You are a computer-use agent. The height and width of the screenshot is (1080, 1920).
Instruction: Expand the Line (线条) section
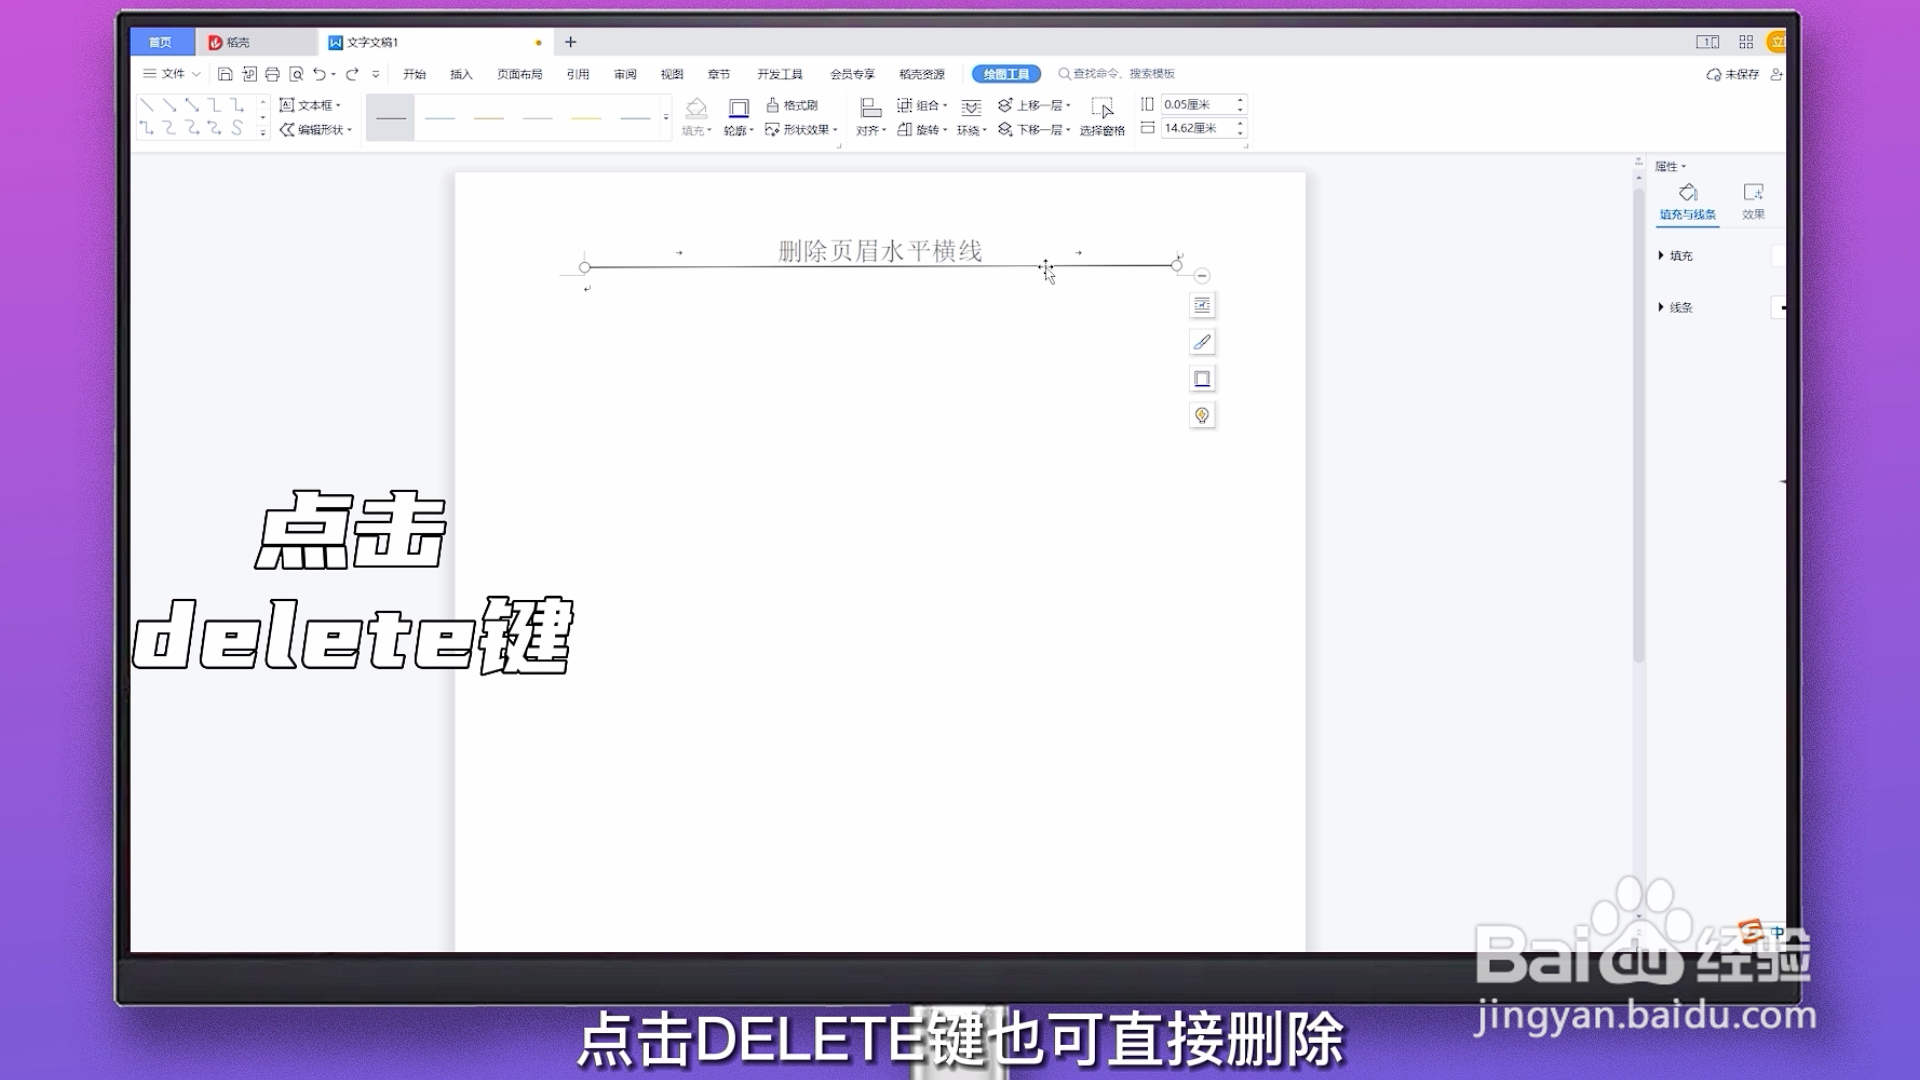pos(1675,307)
